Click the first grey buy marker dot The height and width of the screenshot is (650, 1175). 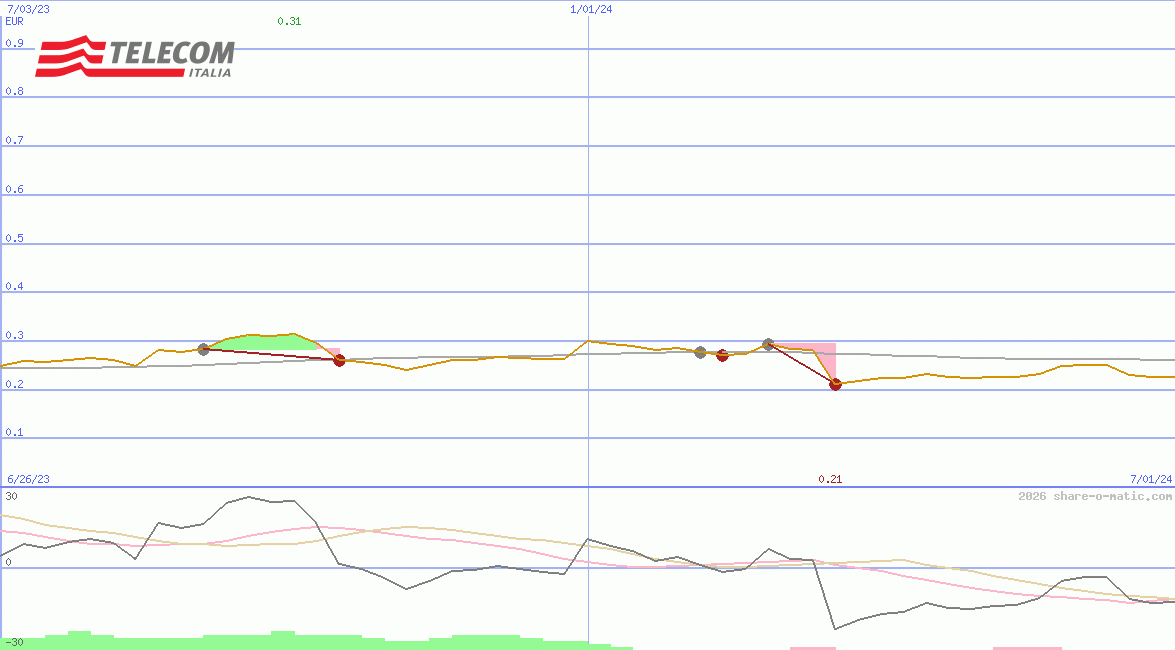[204, 349]
